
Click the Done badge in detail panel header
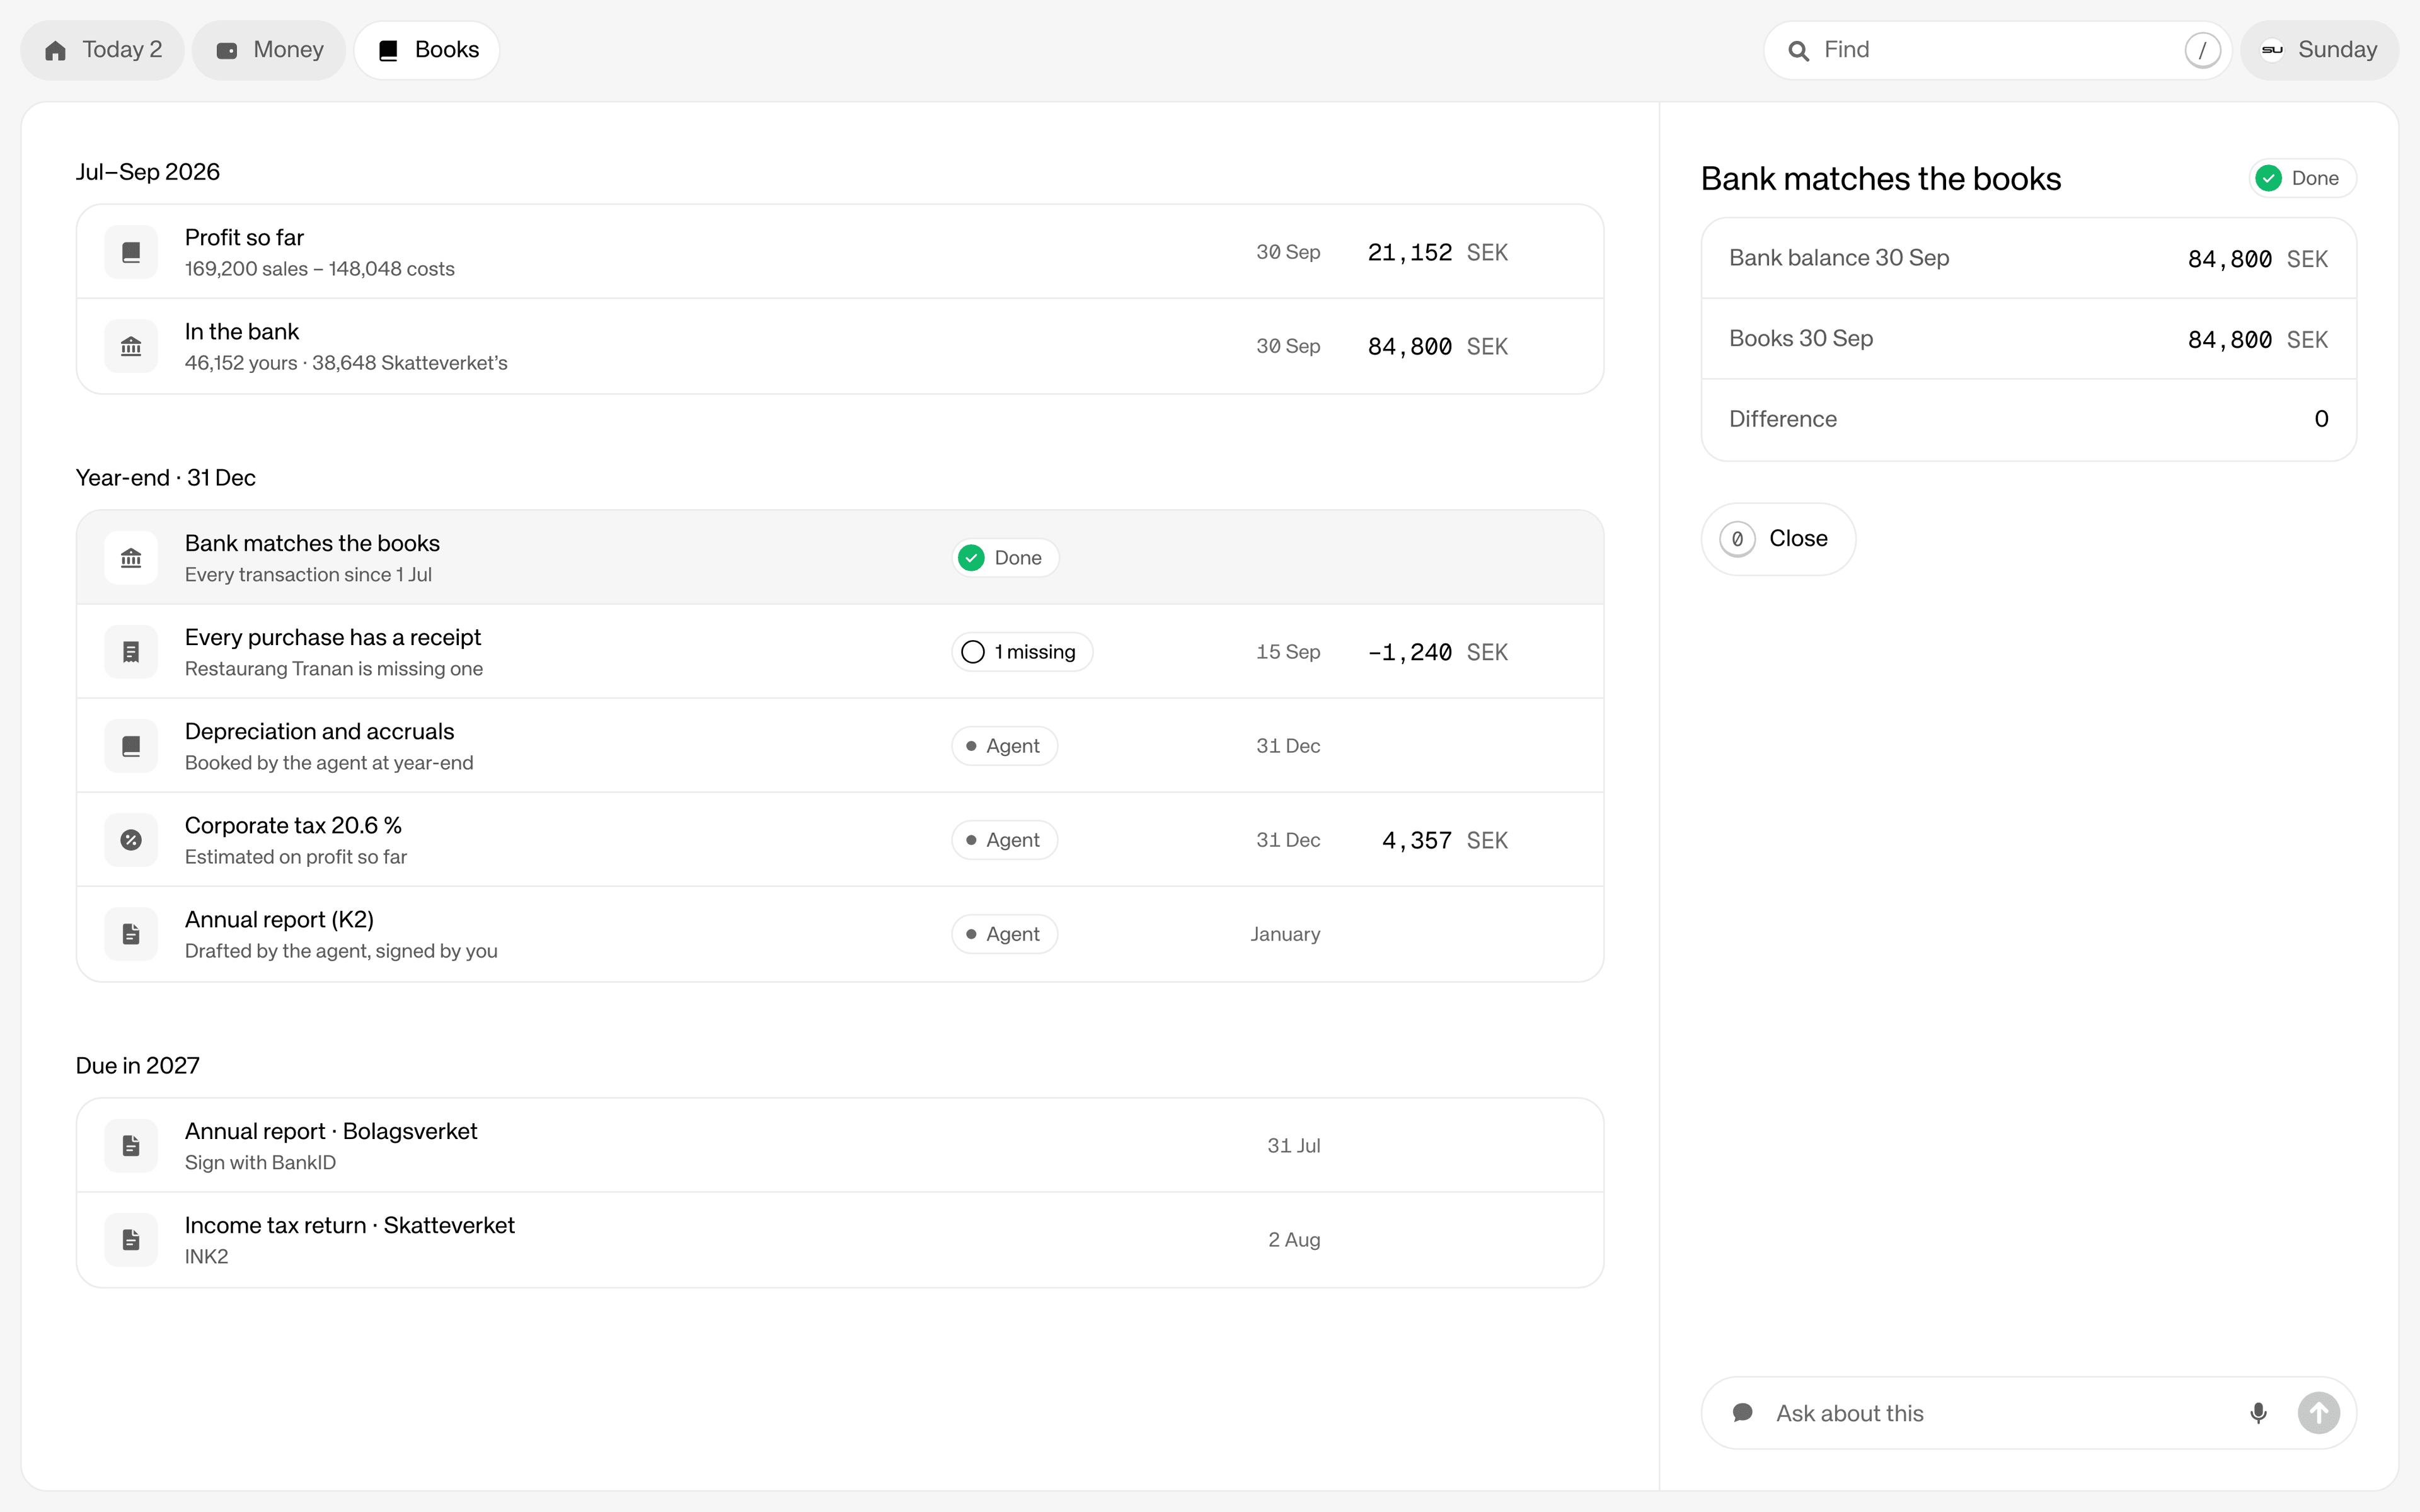point(2302,178)
